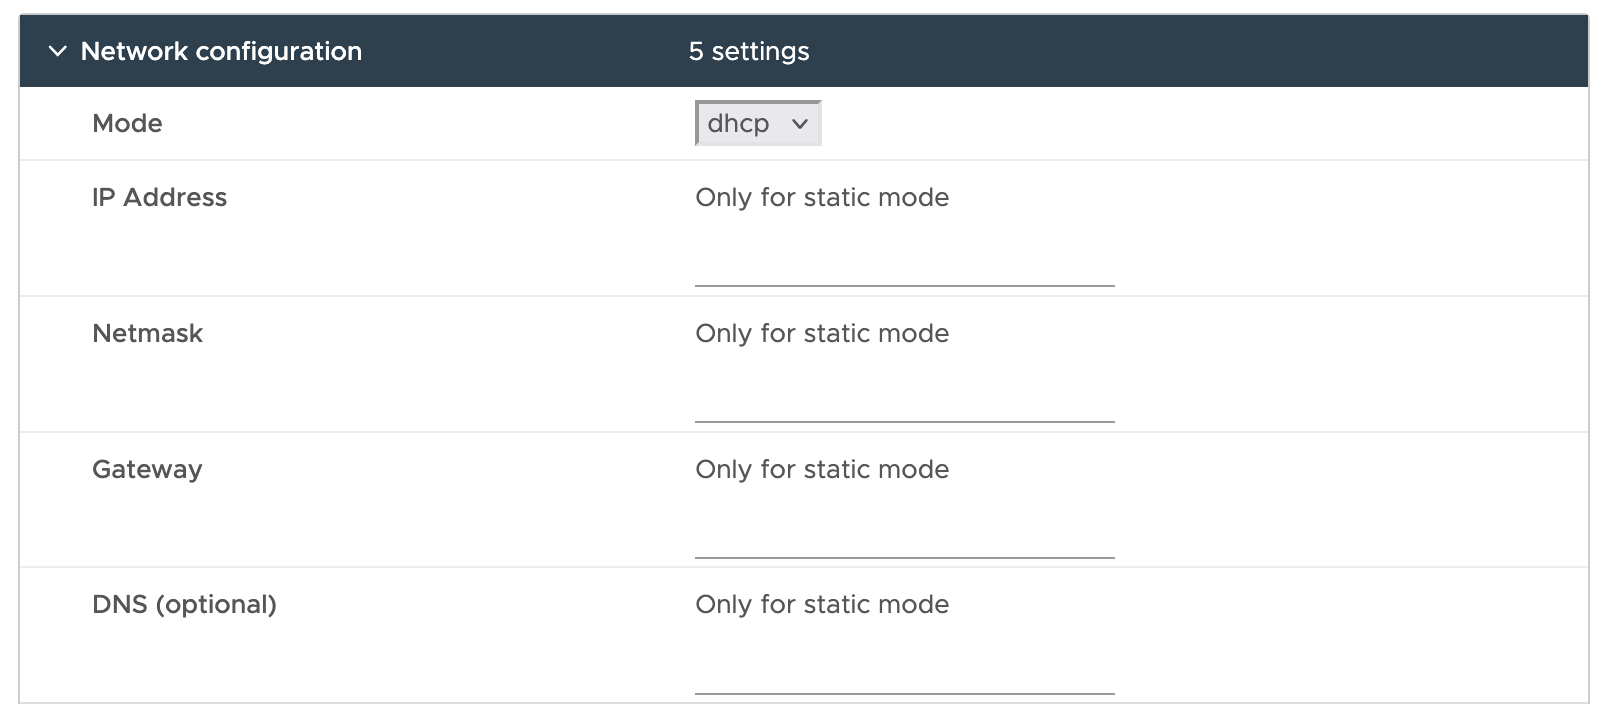
Task: Focus the DNS (optional) input field
Action: (904, 673)
